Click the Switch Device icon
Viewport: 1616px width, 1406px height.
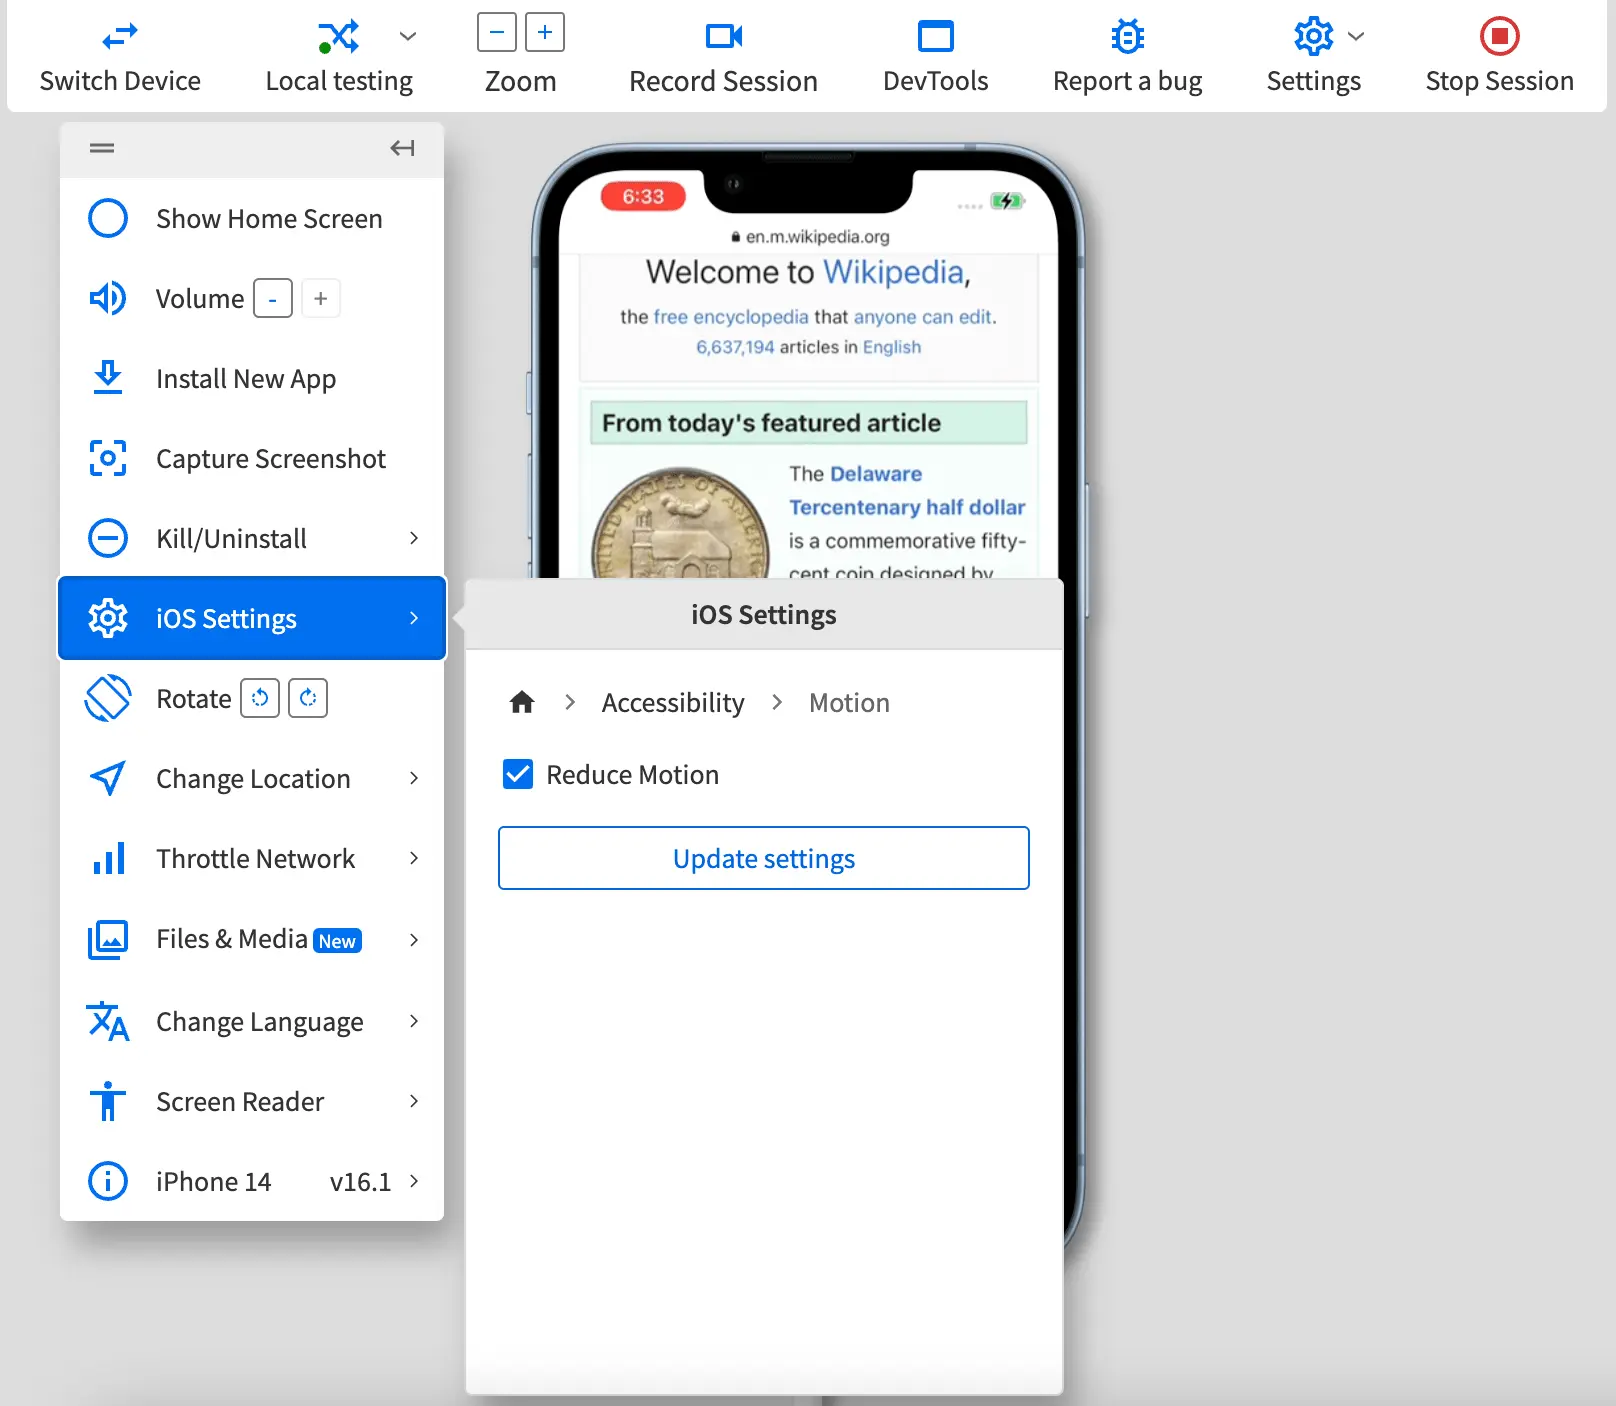[x=120, y=37]
